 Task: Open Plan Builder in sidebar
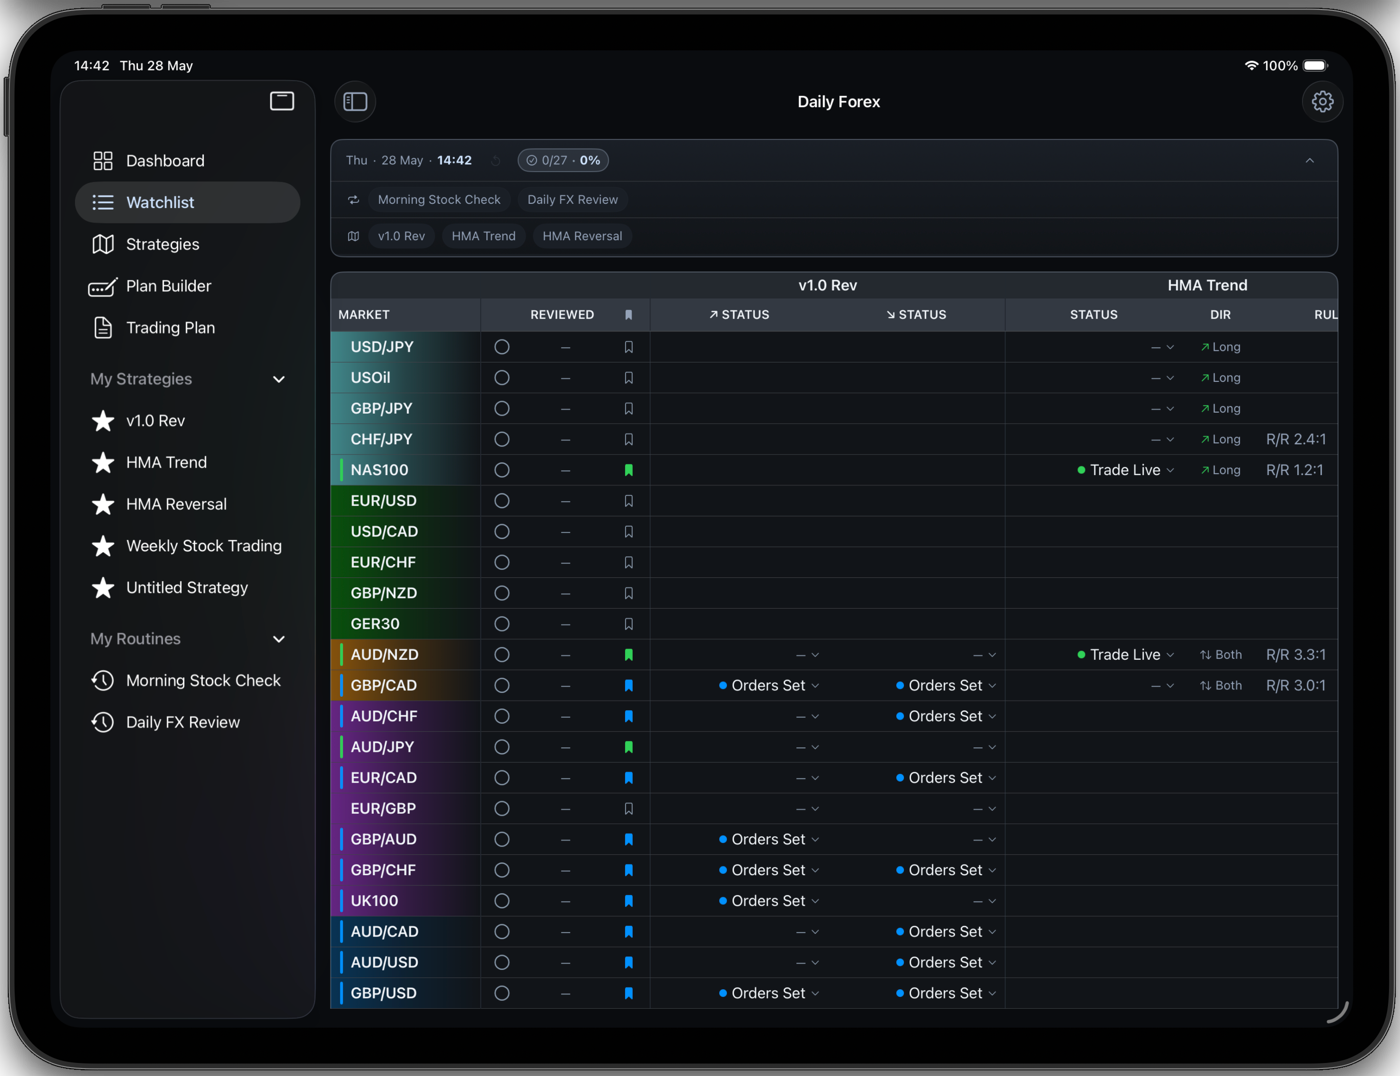point(188,286)
